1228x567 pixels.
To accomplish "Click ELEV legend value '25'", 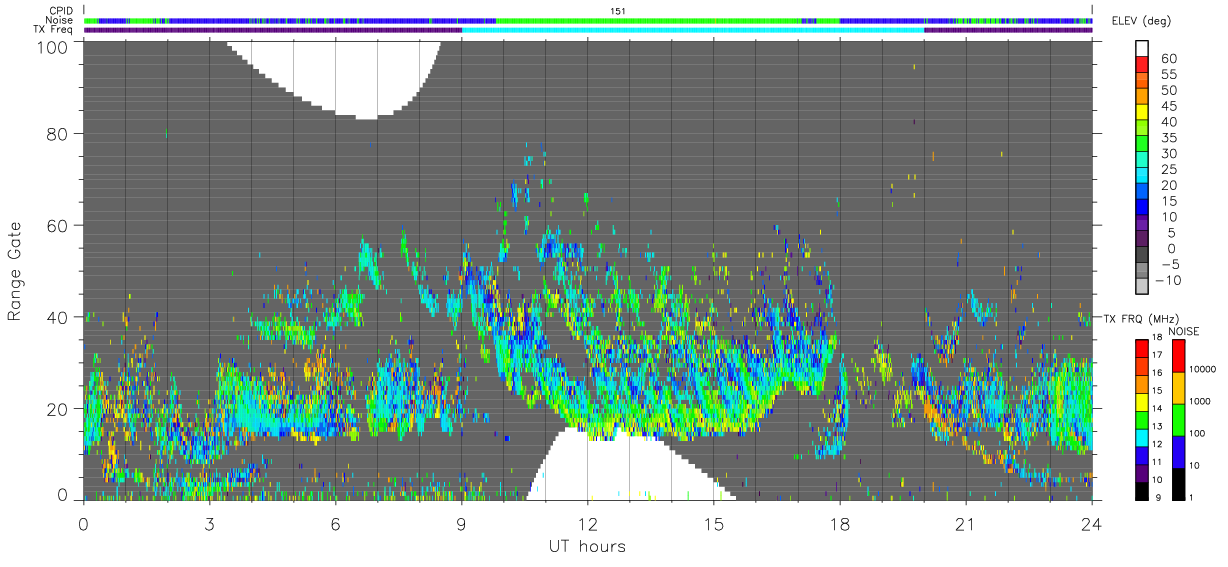I will [x=1169, y=169].
